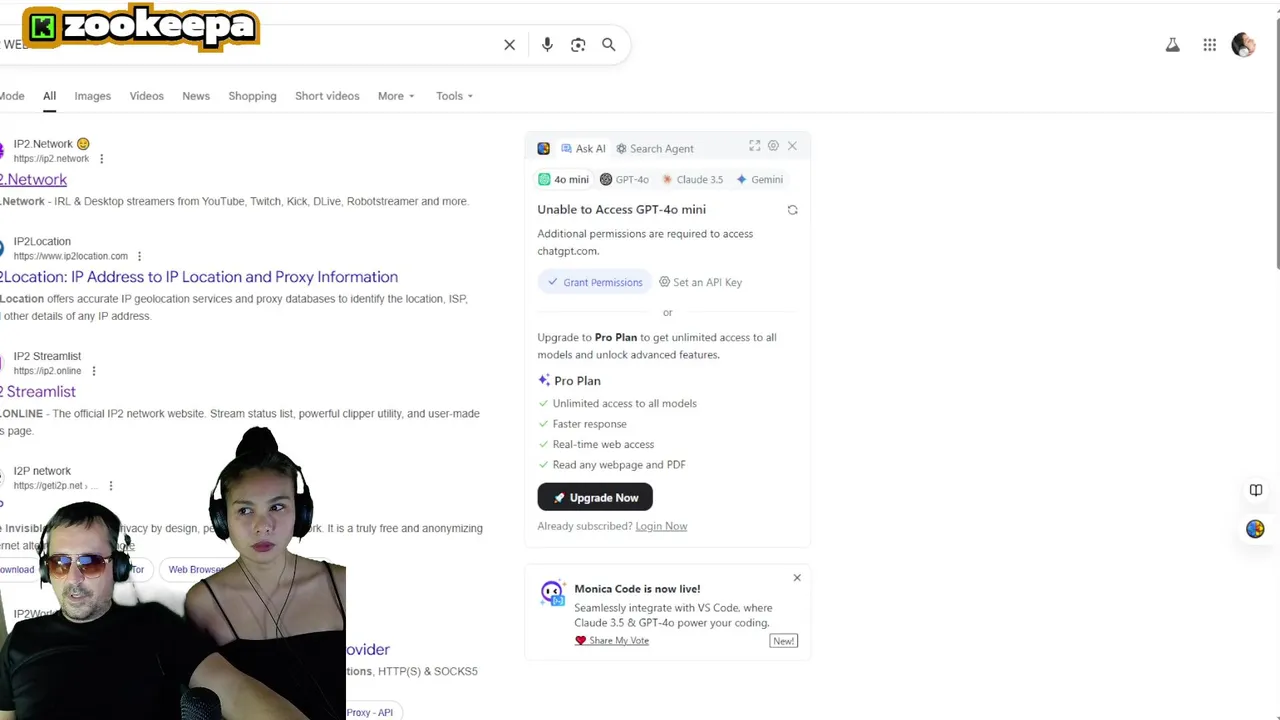Open Monica panel settings gear
Screen dimensions: 1280x720
[x=773, y=146]
